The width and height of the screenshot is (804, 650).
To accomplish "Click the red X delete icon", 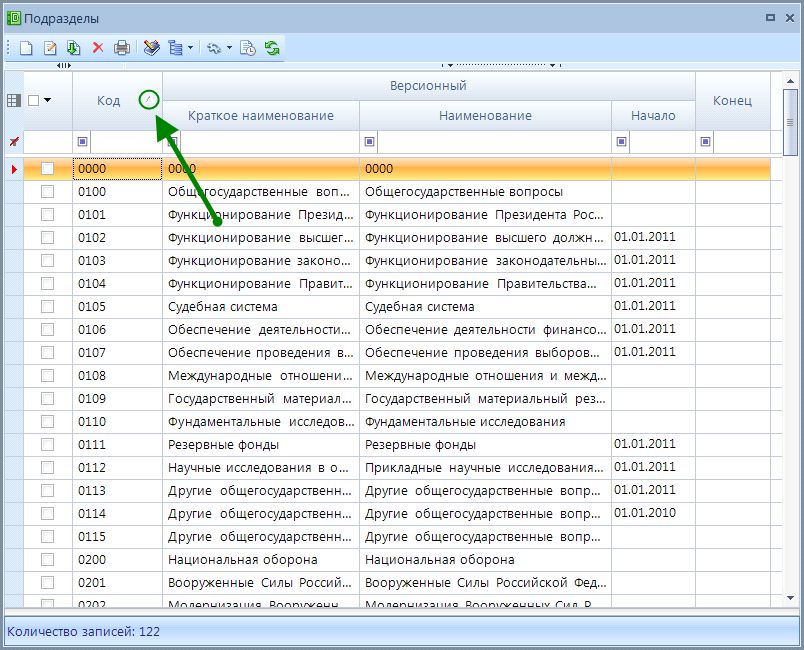I will (x=98, y=47).
